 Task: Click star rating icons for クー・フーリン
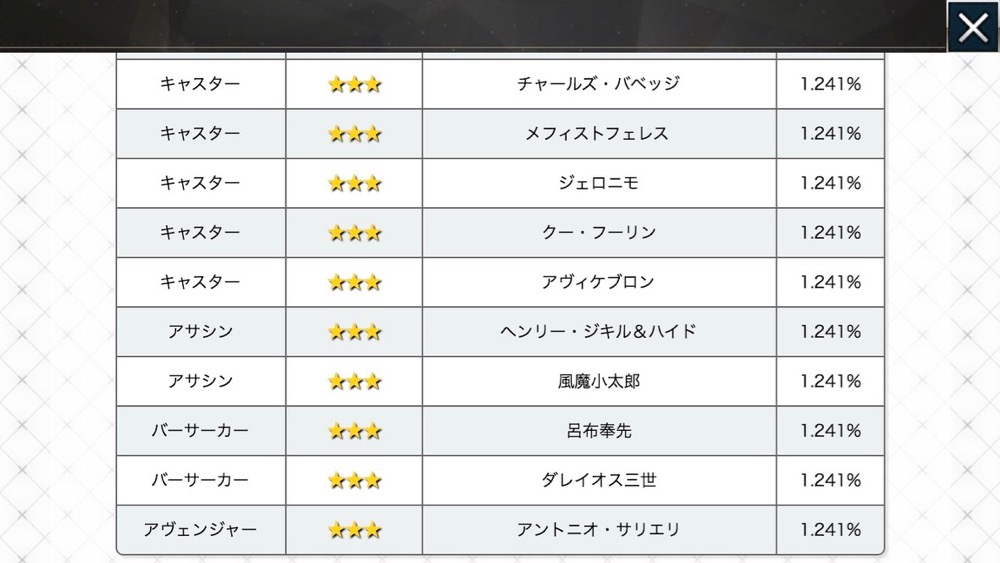coord(355,233)
